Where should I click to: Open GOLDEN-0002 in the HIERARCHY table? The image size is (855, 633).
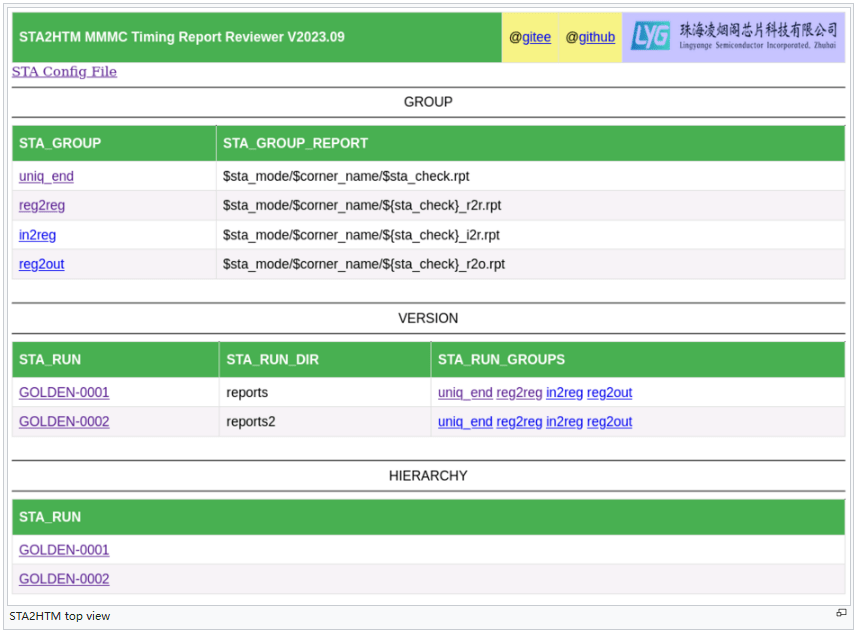[64, 579]
